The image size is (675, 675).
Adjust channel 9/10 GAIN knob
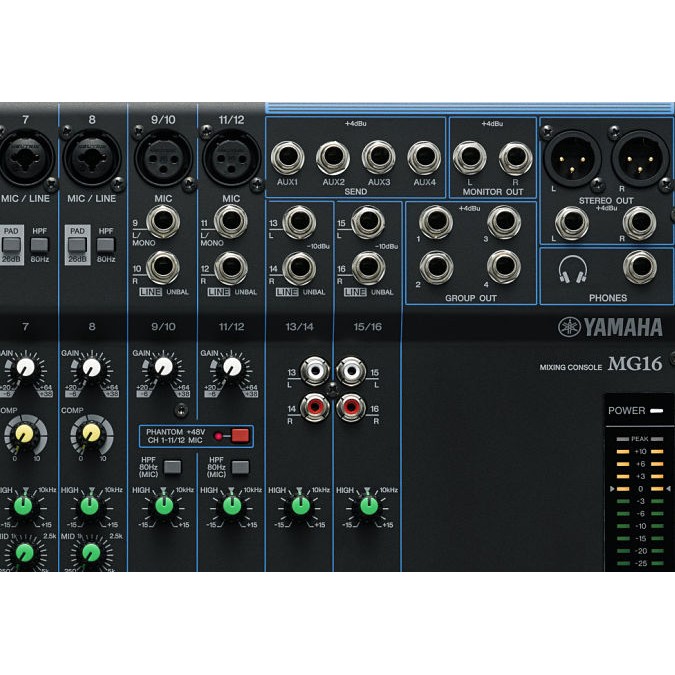[164, 368]
